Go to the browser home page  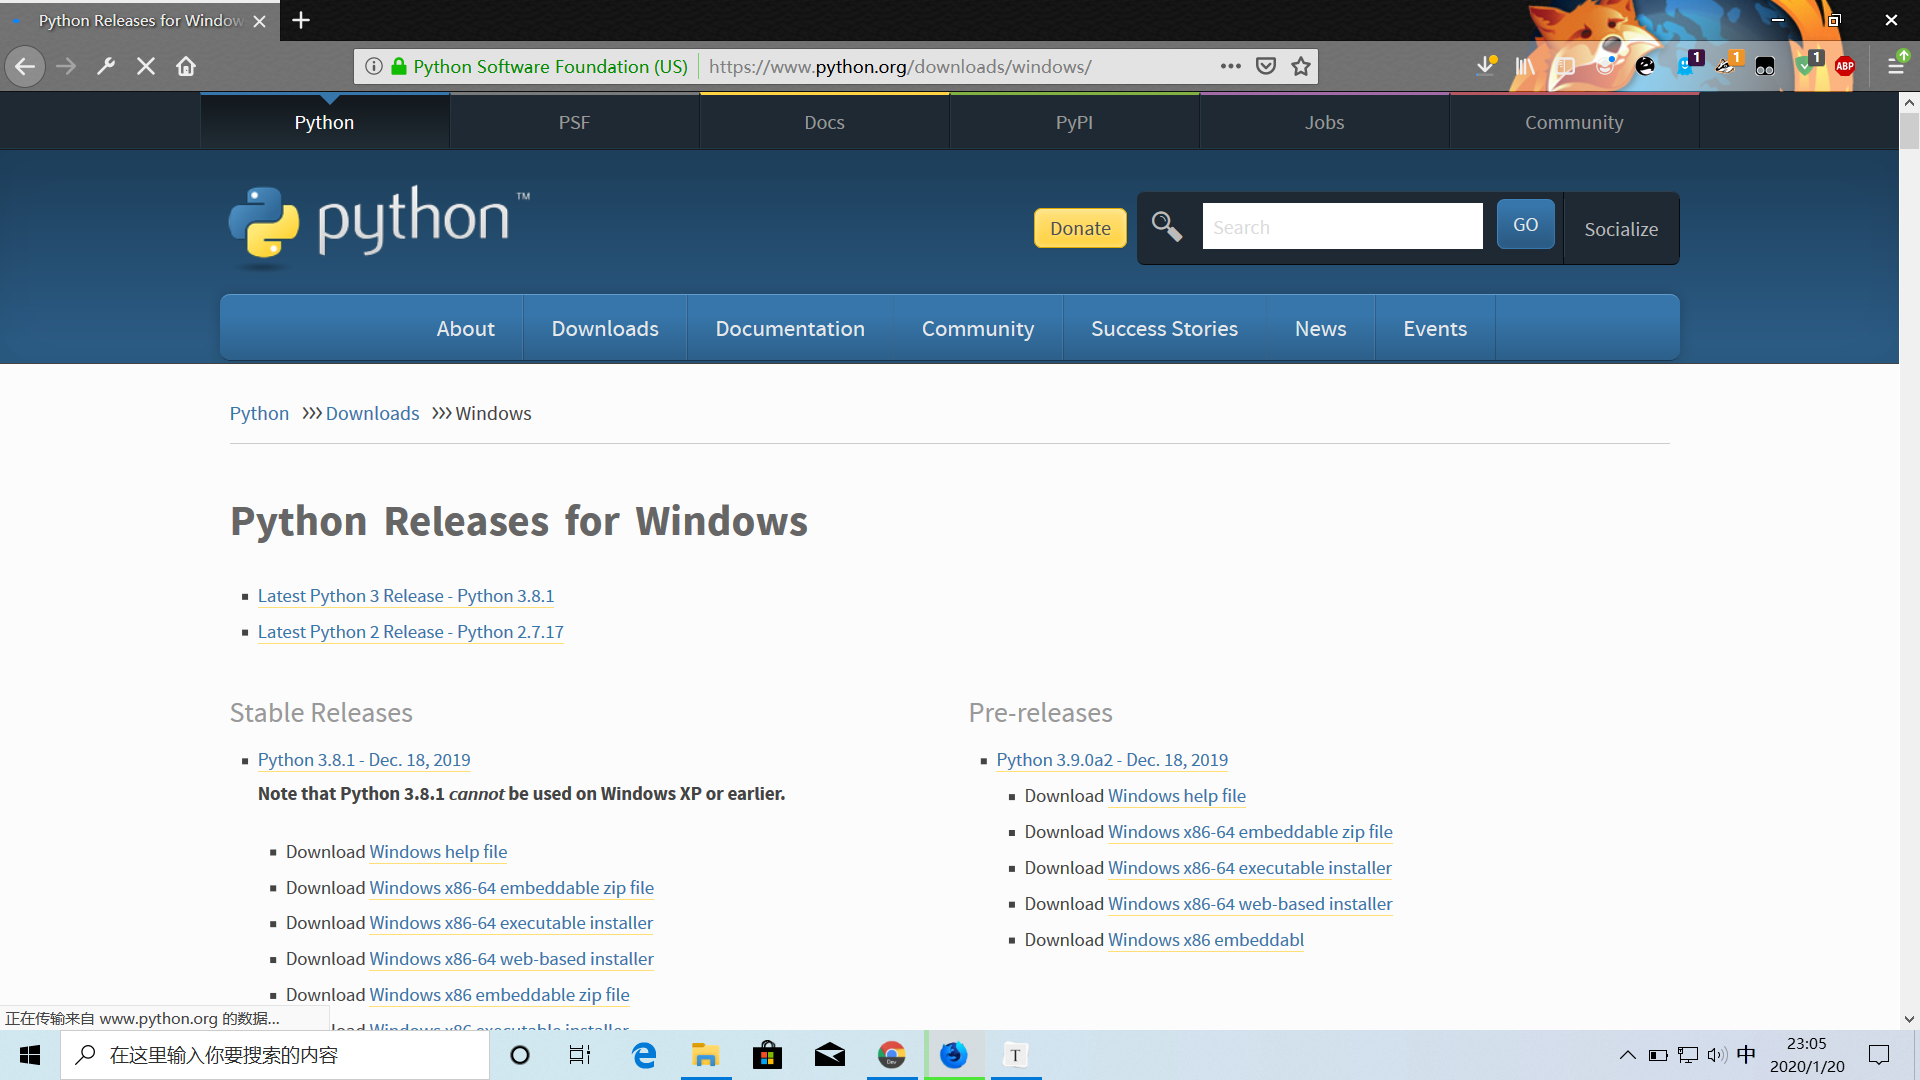(186, 67)
